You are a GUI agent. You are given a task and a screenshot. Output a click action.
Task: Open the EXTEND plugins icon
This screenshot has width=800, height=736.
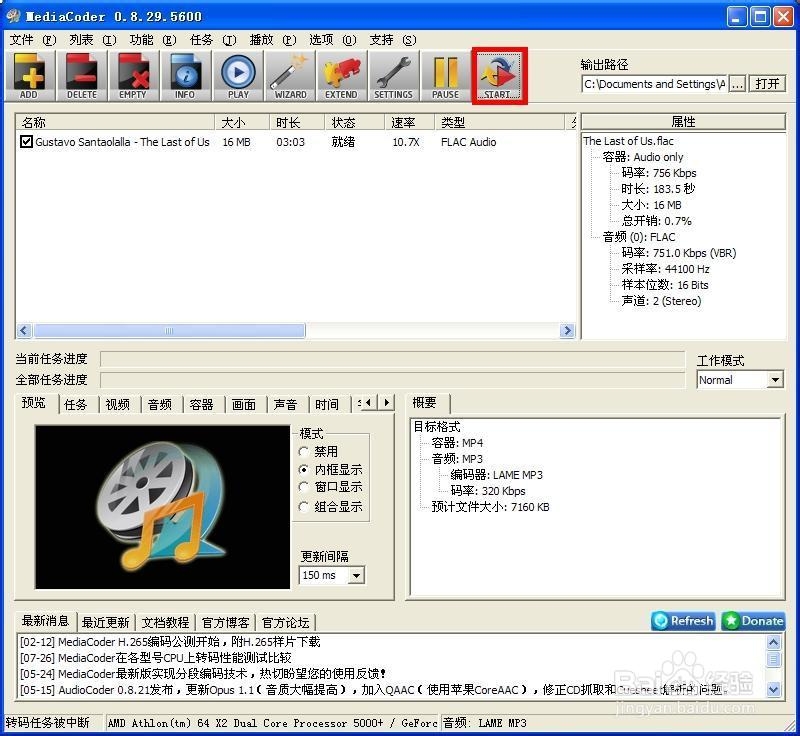pyautogui.click(x=341, y=76)
